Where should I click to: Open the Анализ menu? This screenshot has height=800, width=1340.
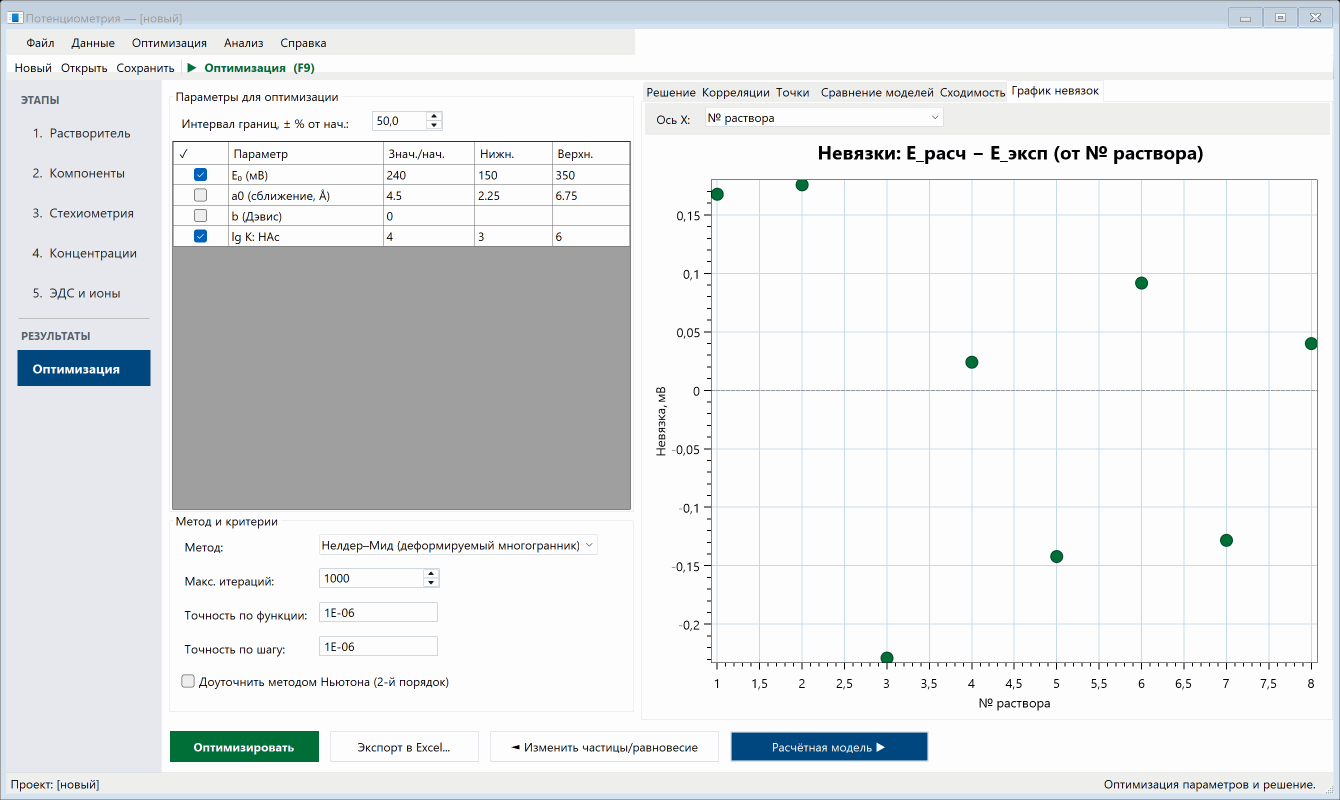(x=244, y=43)
